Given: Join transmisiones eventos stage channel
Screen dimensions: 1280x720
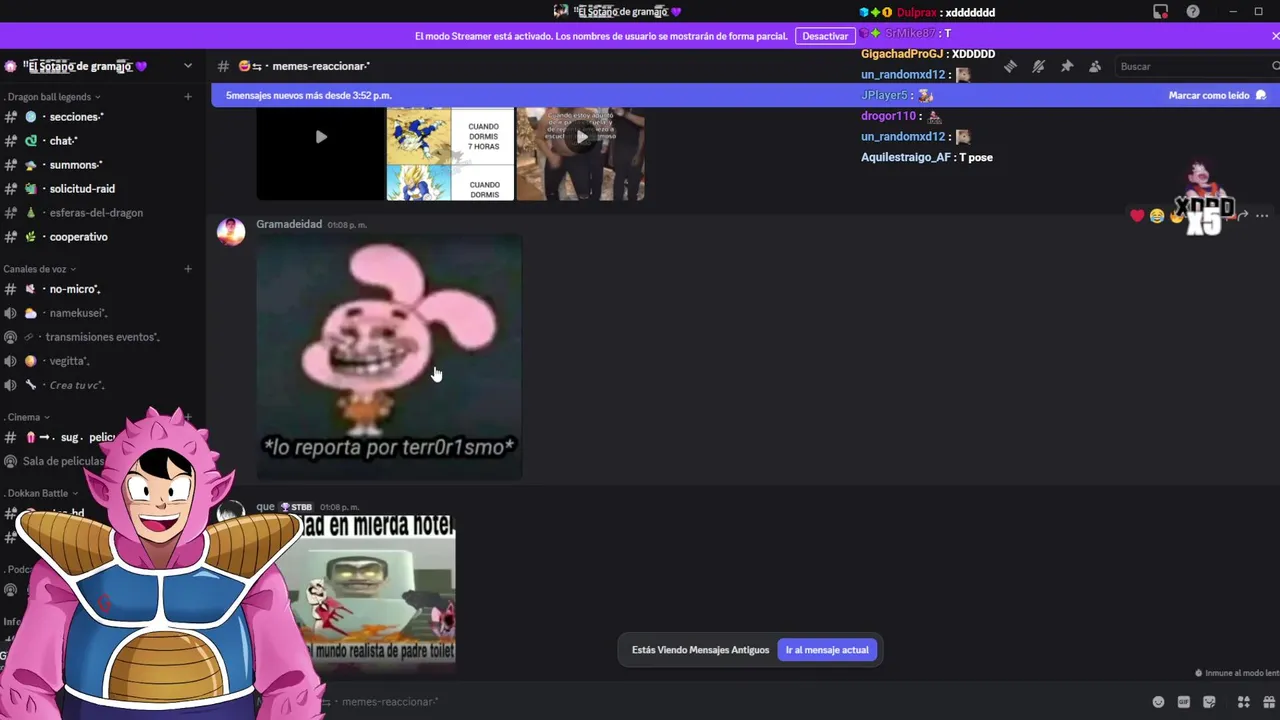Looking at the screenshot, I should (100, 337).
